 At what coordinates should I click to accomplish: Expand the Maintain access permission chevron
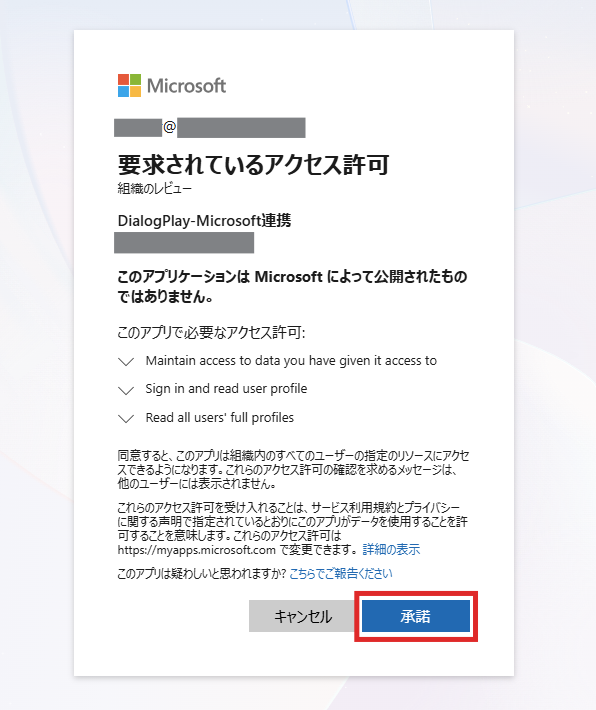(x=126, y=361)
